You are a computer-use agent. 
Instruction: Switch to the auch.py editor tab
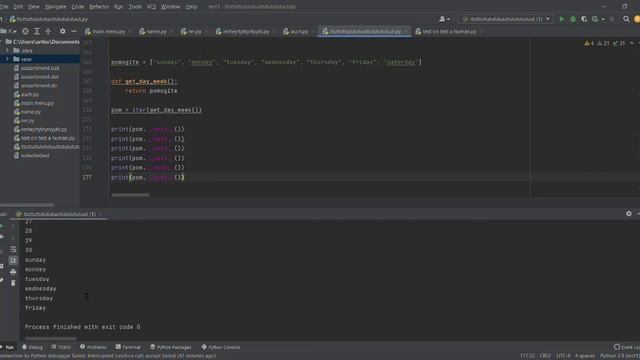tap(299, 31)
